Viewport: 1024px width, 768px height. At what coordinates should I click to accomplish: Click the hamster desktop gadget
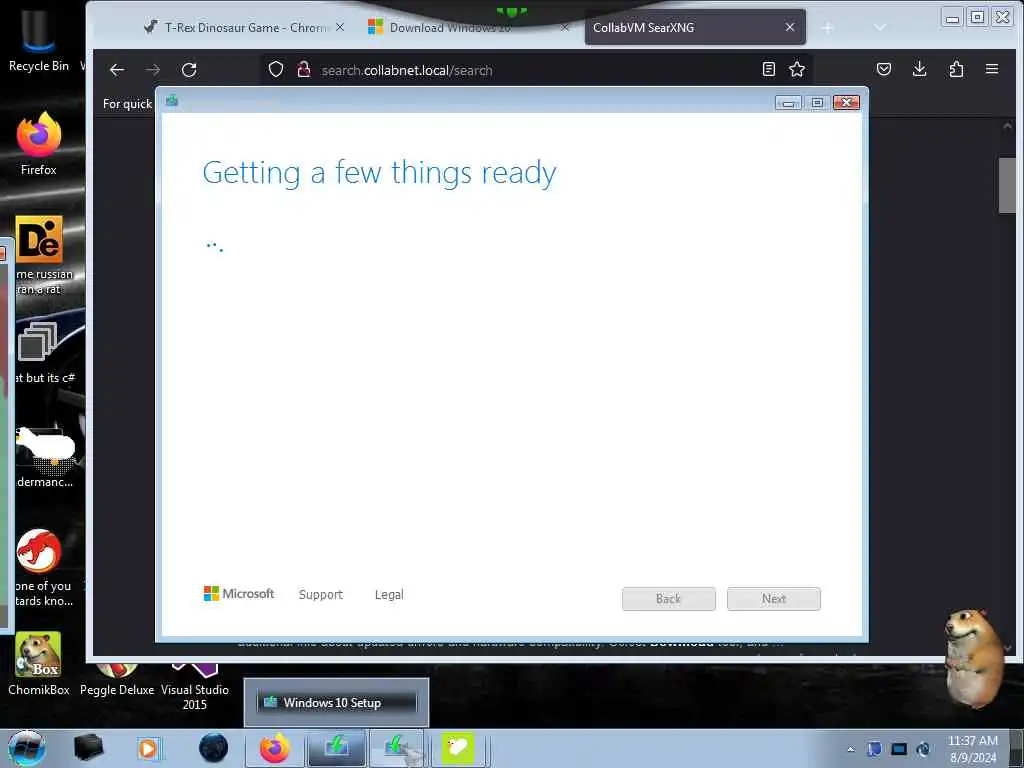974,657
